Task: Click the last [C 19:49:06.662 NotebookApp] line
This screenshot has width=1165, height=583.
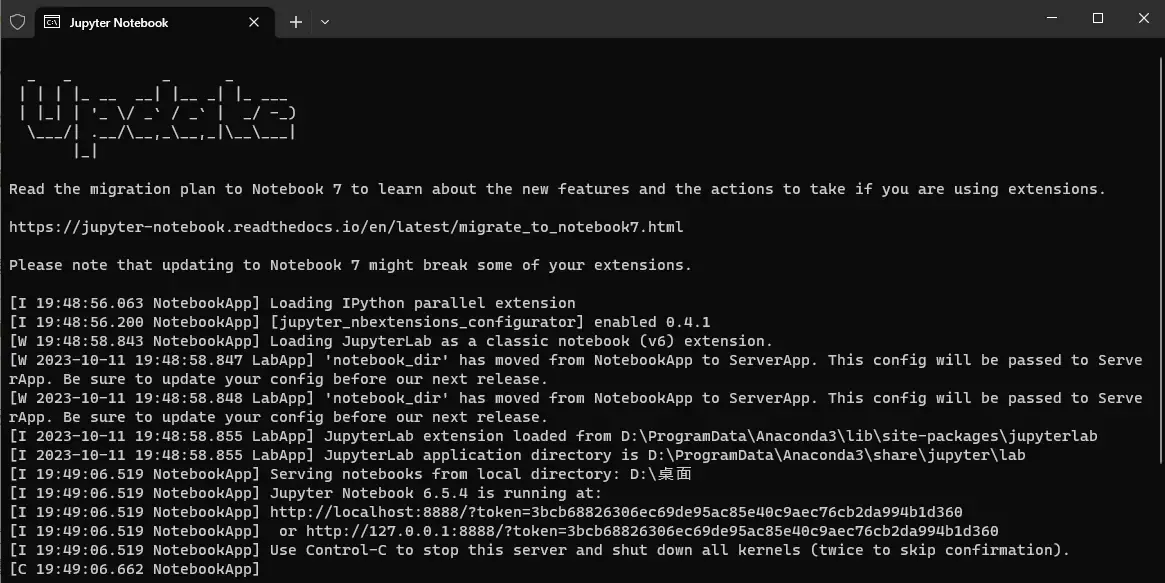Action: pyautogui.click(x=134, y=570)
